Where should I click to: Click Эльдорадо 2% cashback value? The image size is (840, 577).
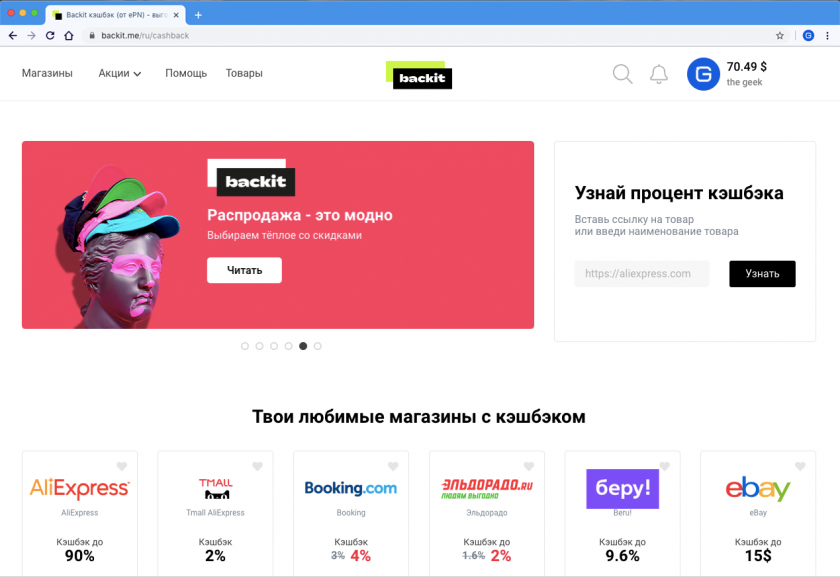pos(501,556)
